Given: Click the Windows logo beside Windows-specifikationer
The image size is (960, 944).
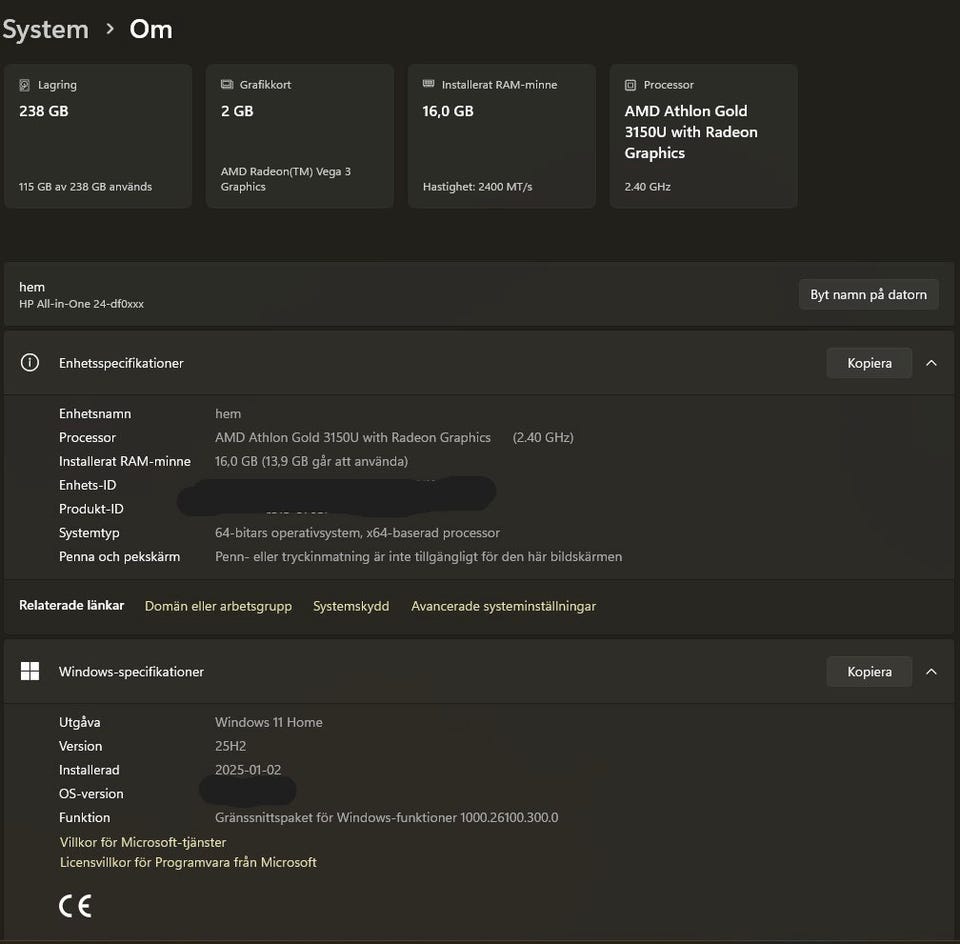Looking at the screenshot, I should [30, 671].
